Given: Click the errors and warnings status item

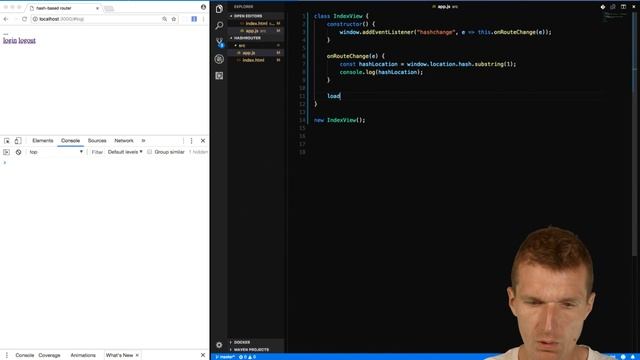Looking at the screenshot, I should [247, 357].
